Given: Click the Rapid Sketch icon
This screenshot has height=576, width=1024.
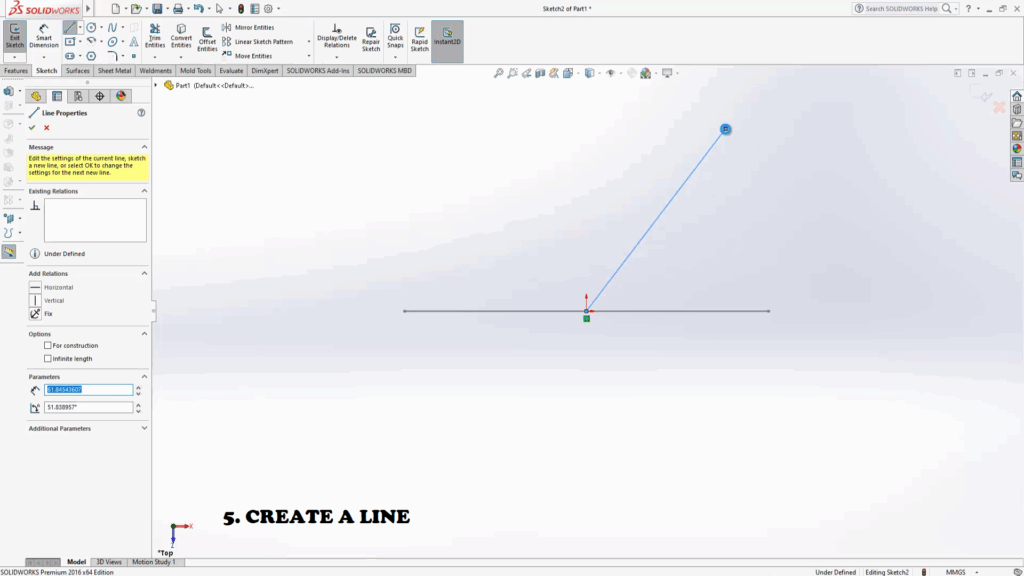Looking at the screenshot, I should pos(419,38).
